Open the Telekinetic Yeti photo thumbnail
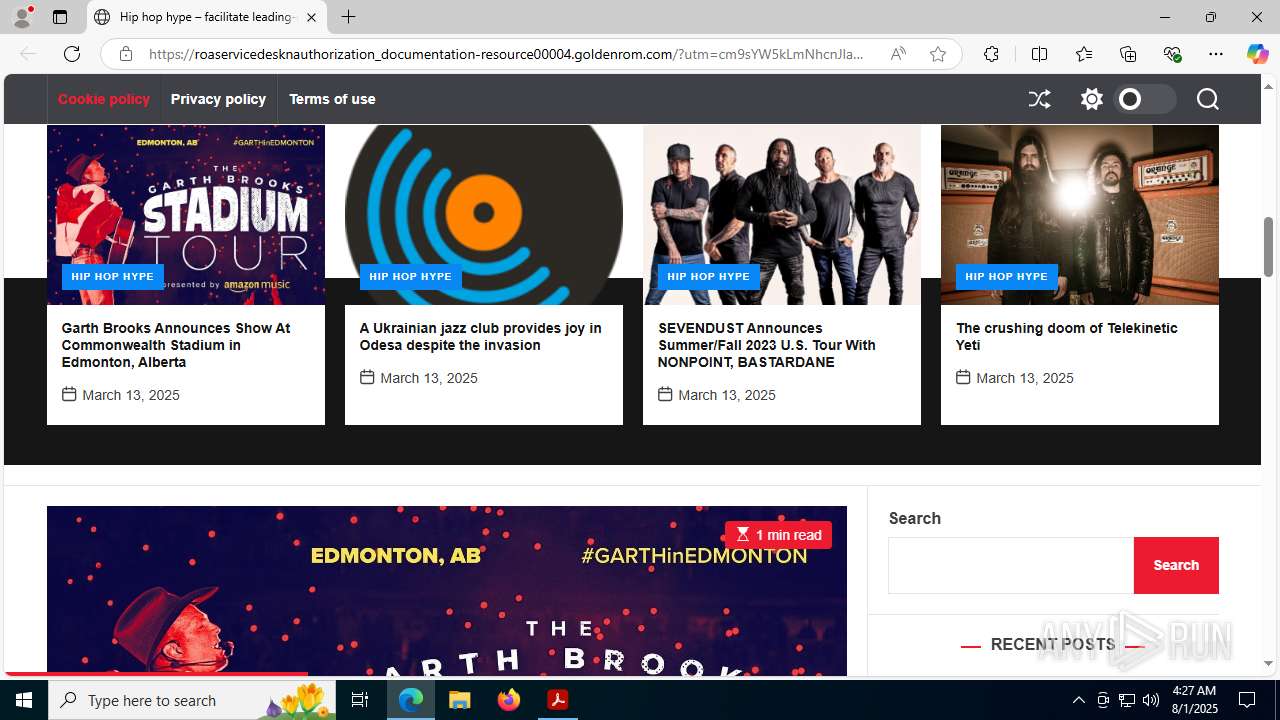This screenshot has width=1280, height=720. pyautogui.click(x=1080, y=215)
